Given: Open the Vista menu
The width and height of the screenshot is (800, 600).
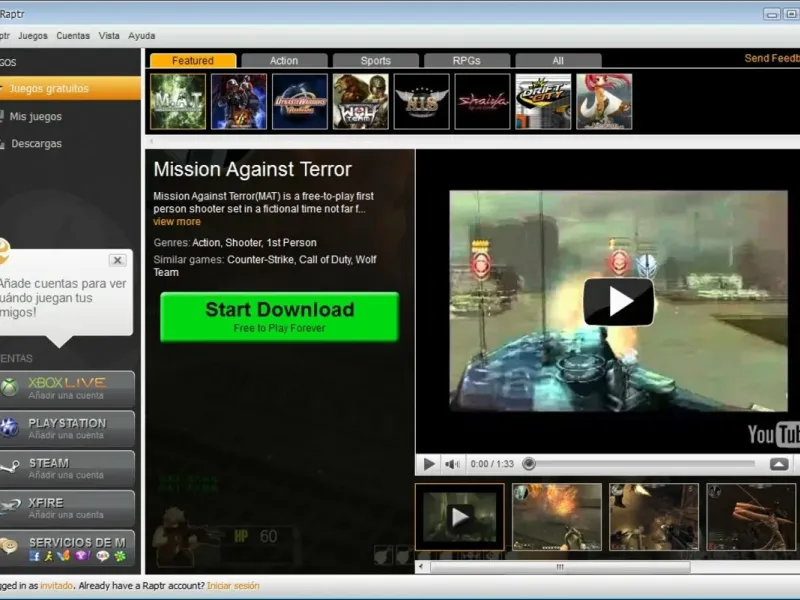Looking at the screenshot, I should click(x=109, y=36).
